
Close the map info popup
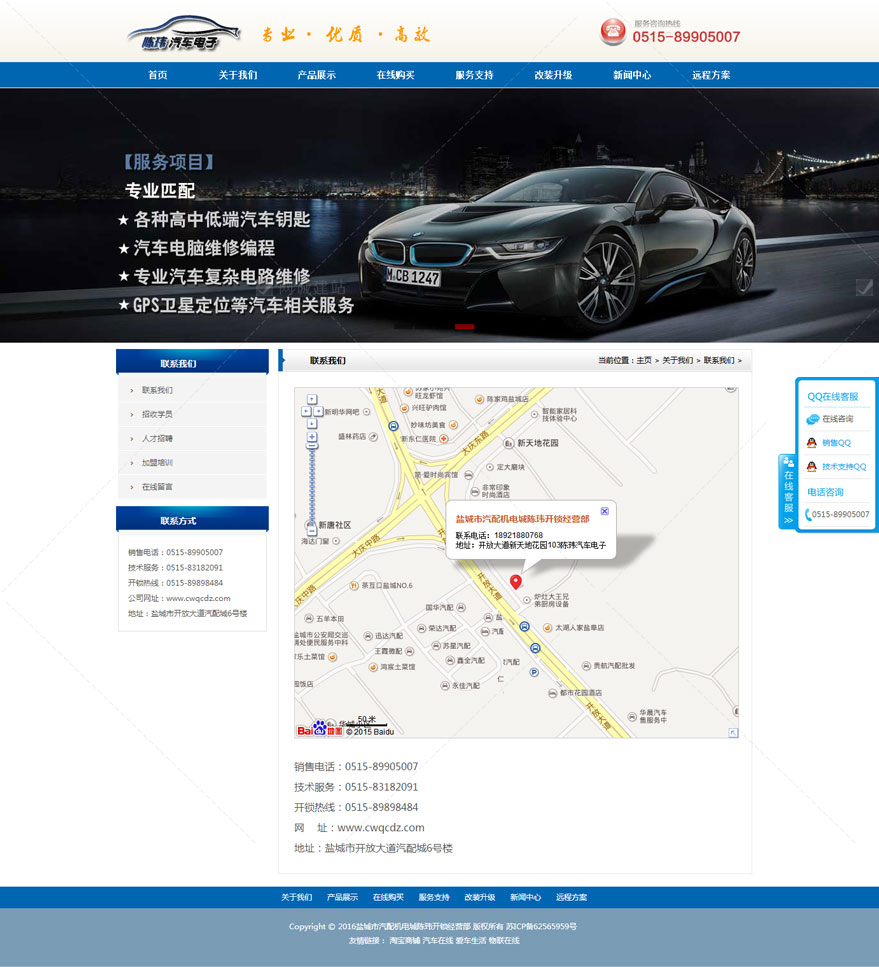[x=605, y=511]
